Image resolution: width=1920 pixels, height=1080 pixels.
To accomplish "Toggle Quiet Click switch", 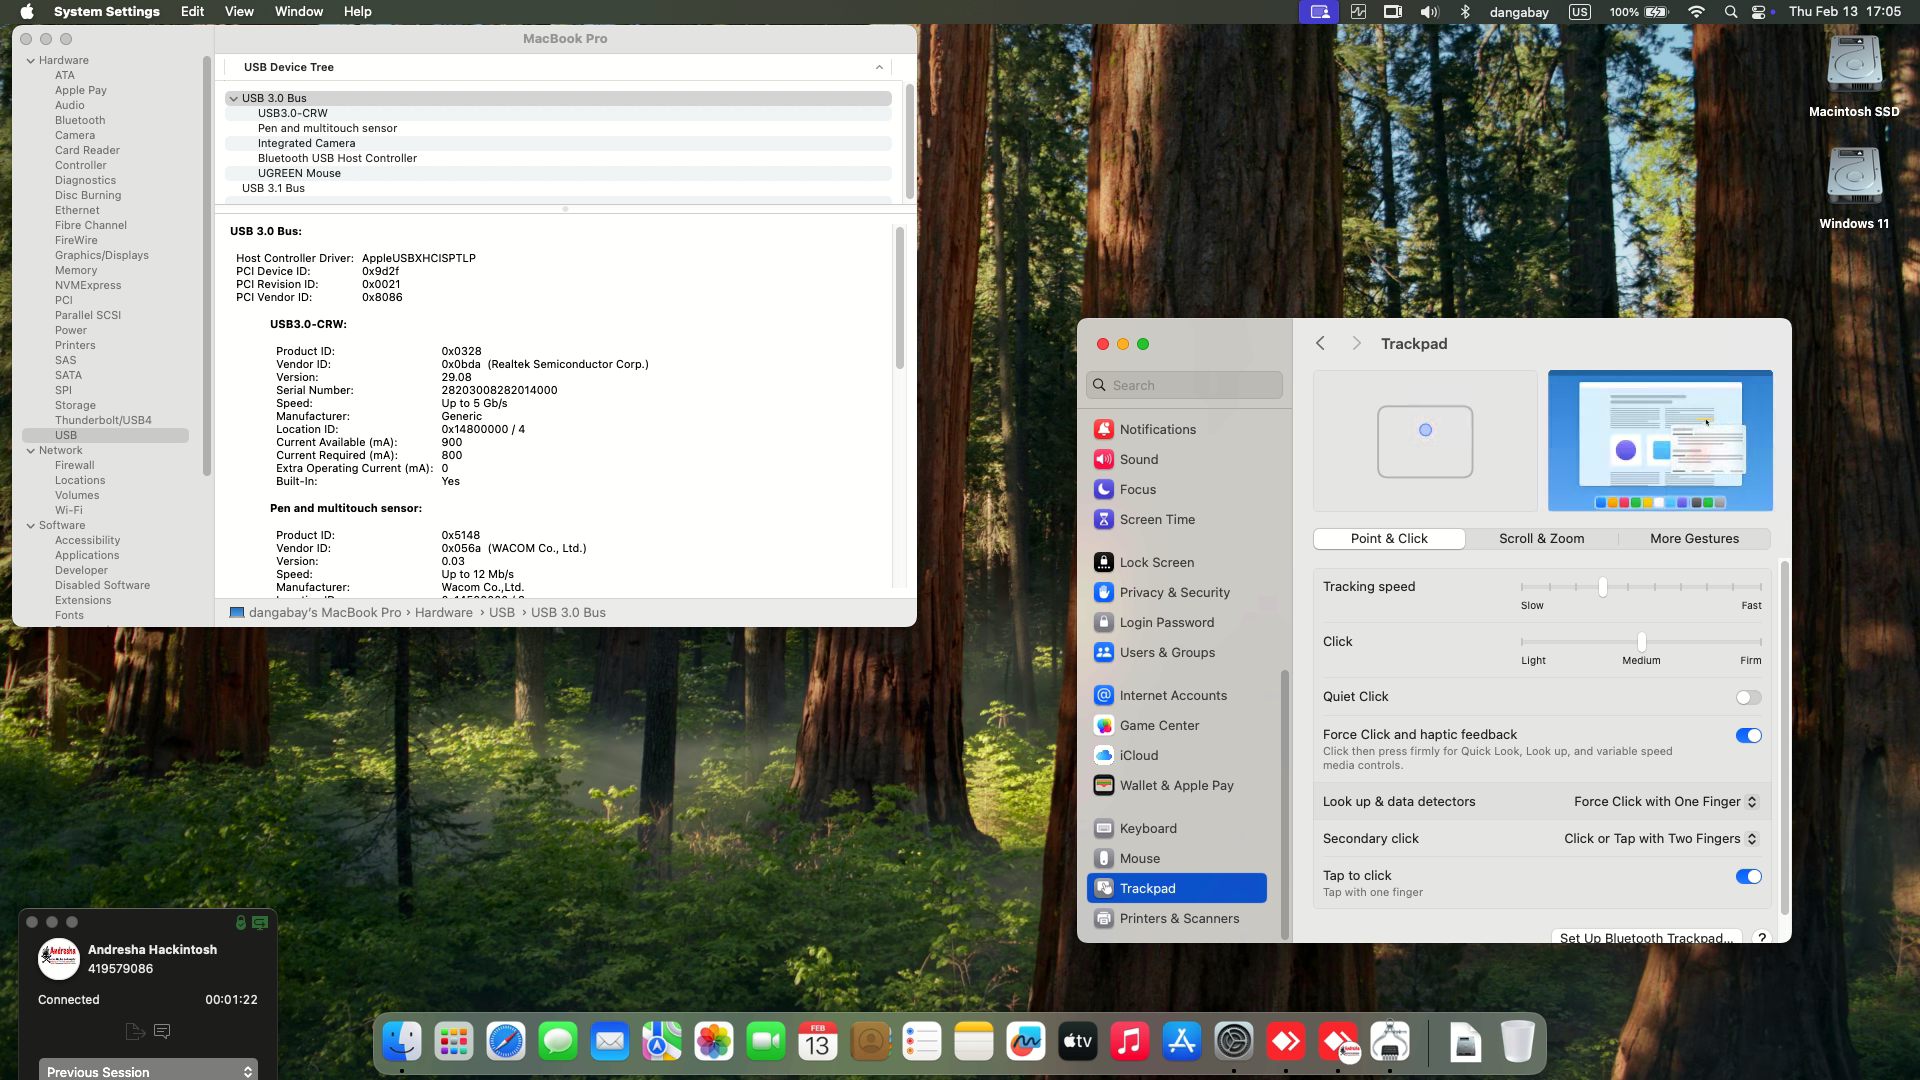I will click(1748, 697).
